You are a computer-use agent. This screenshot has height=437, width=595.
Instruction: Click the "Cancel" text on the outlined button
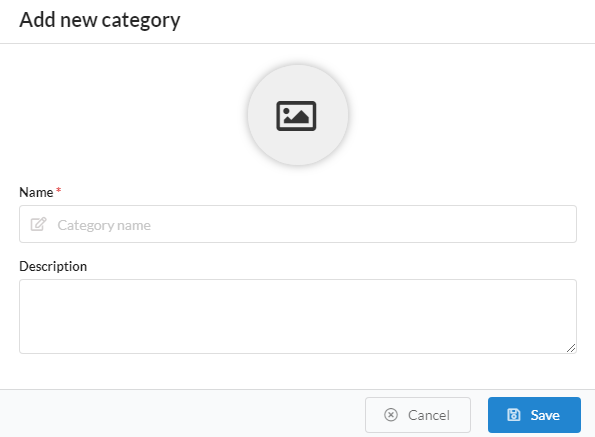tap(429, 415)
